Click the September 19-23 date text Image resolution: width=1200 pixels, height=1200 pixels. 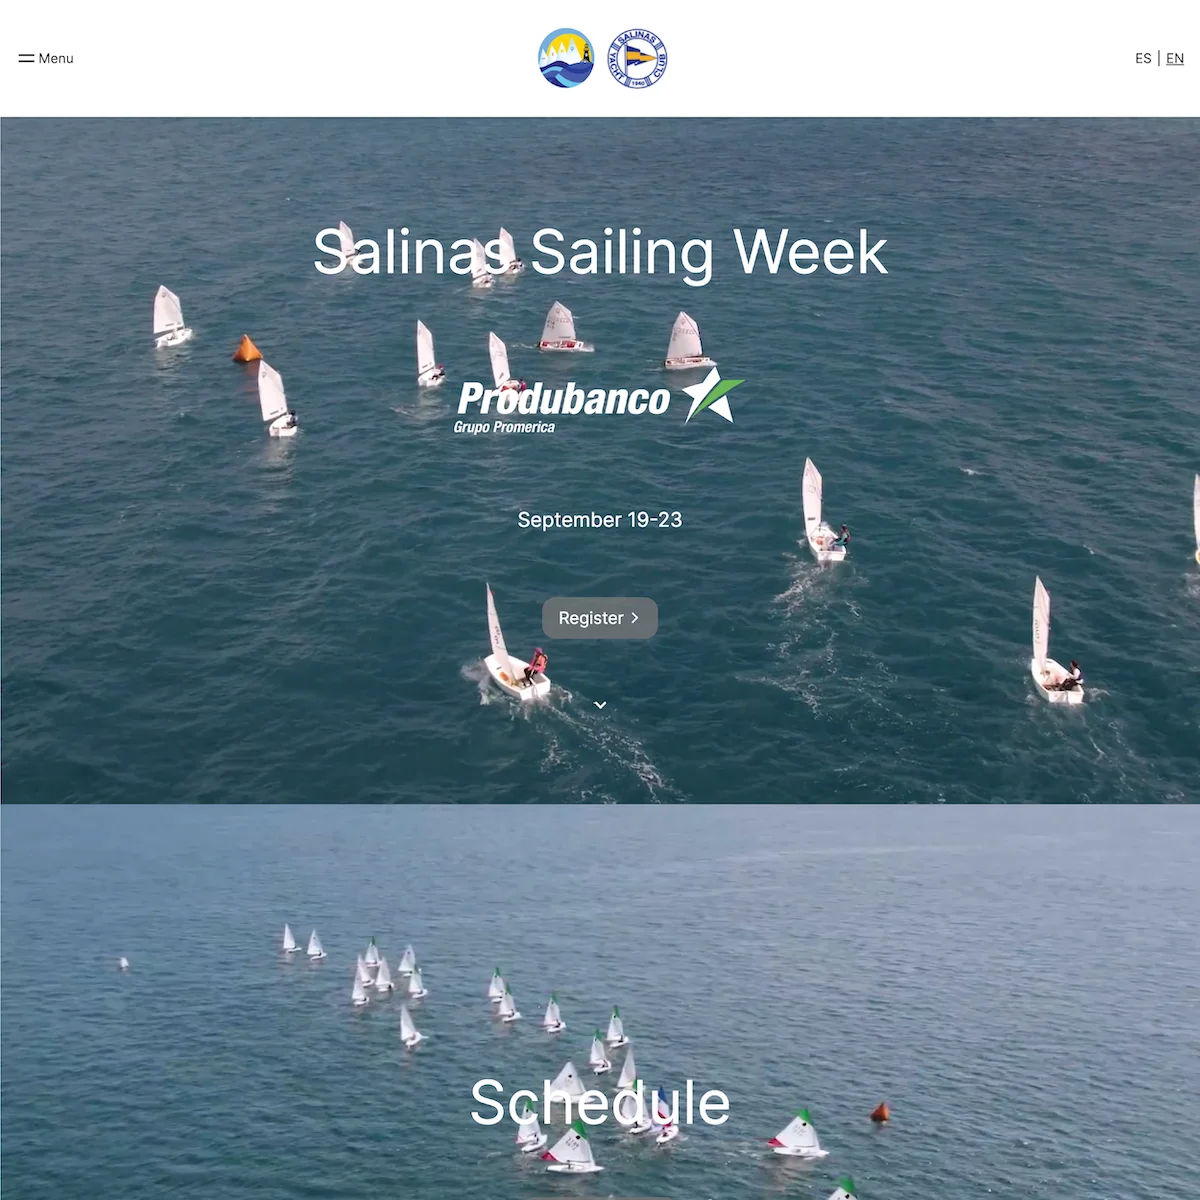coord(600,520)
